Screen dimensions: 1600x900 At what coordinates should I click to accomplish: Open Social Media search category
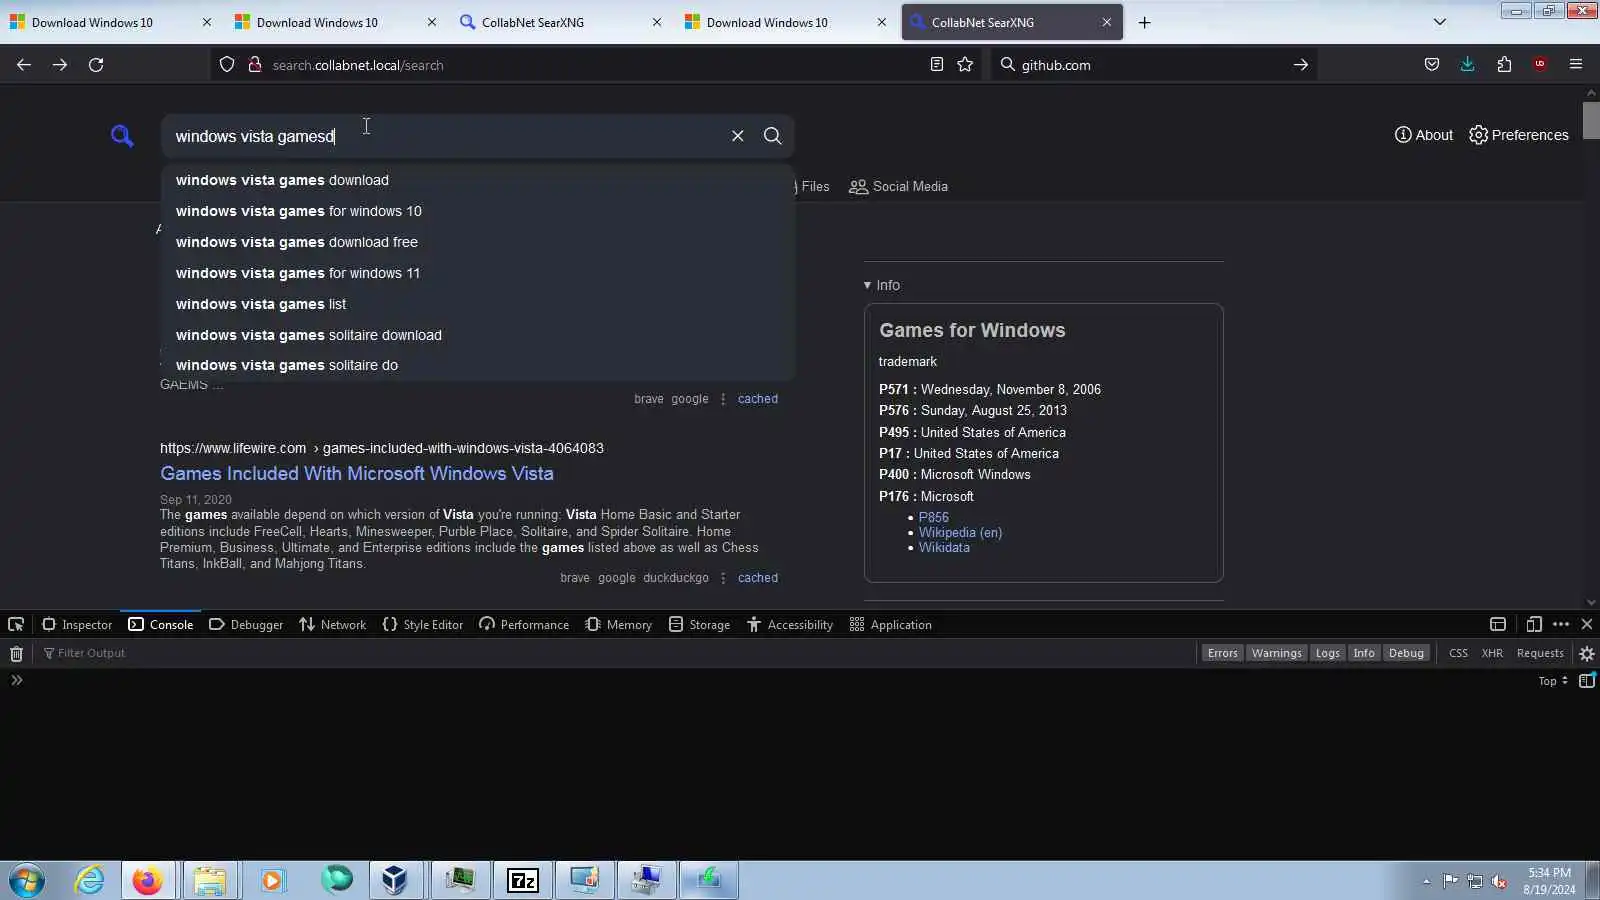pos(899,187)
